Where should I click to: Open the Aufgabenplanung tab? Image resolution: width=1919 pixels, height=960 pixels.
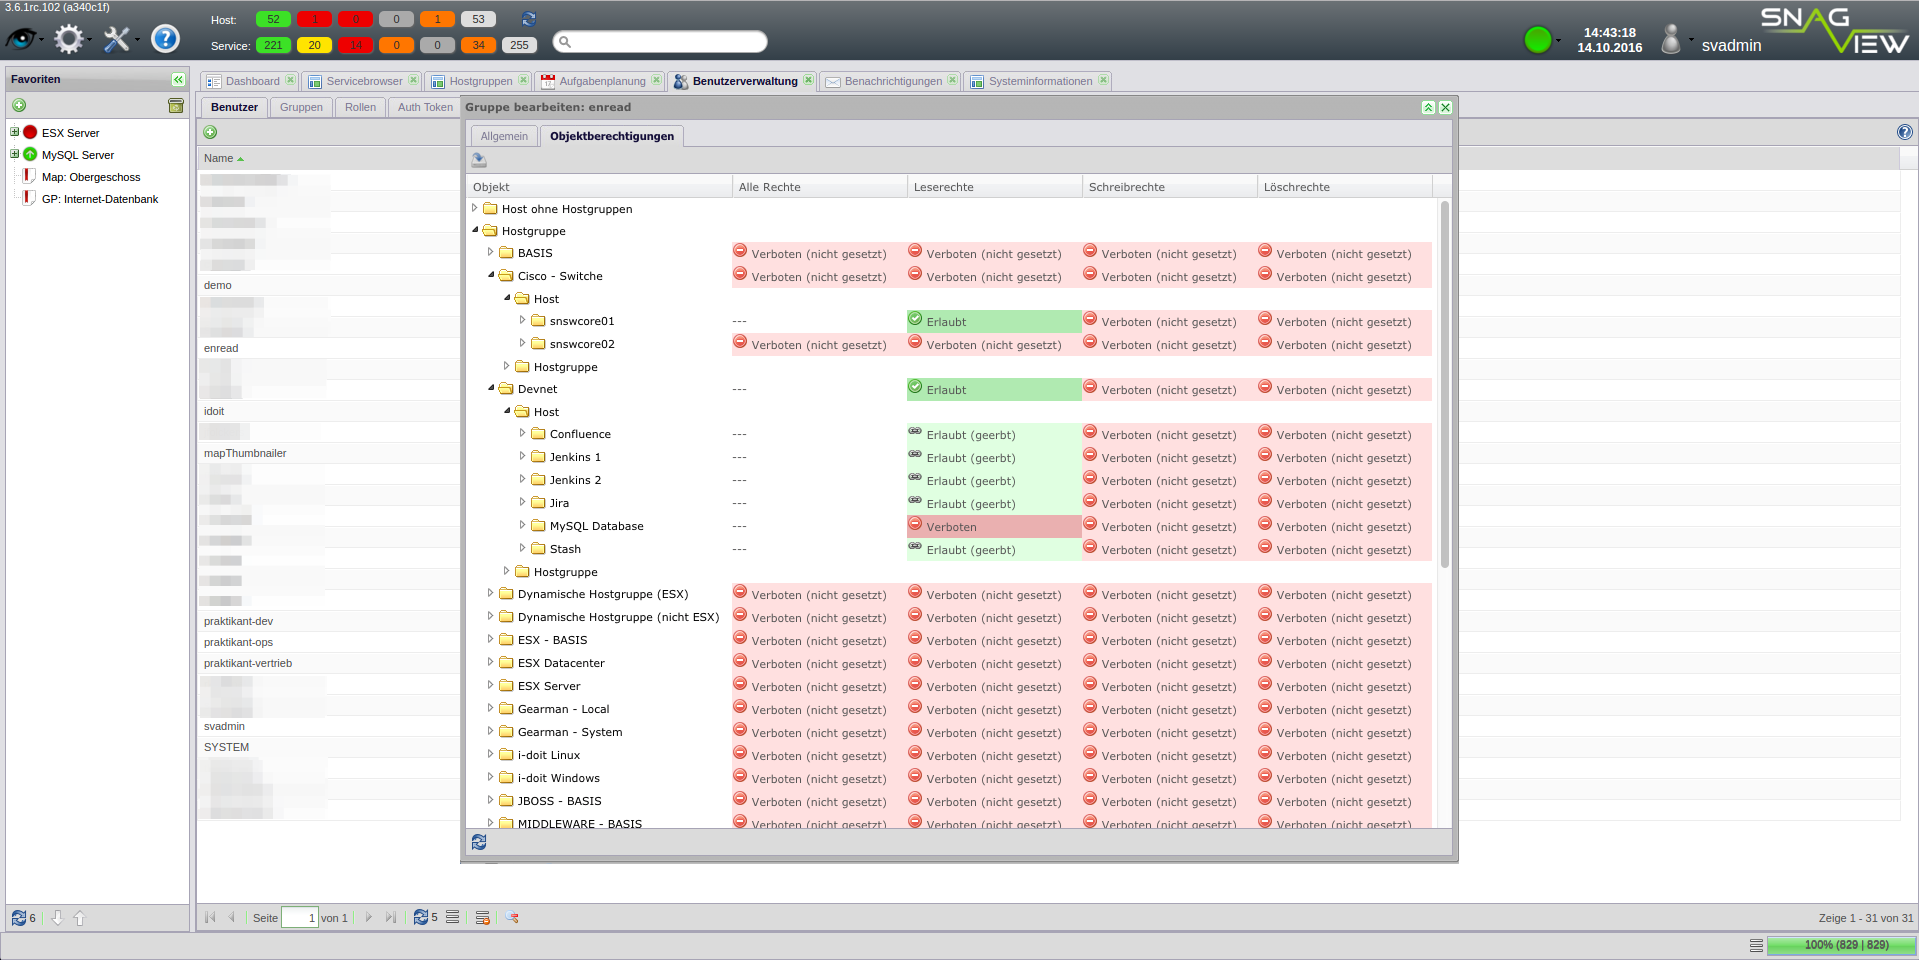(602, 81)
